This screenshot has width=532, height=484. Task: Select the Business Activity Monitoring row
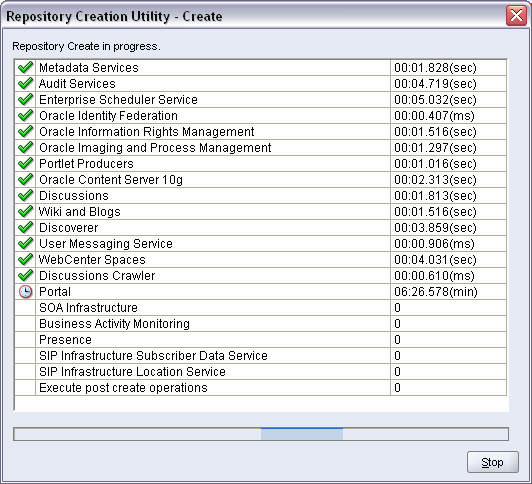(x=261, y=324)
